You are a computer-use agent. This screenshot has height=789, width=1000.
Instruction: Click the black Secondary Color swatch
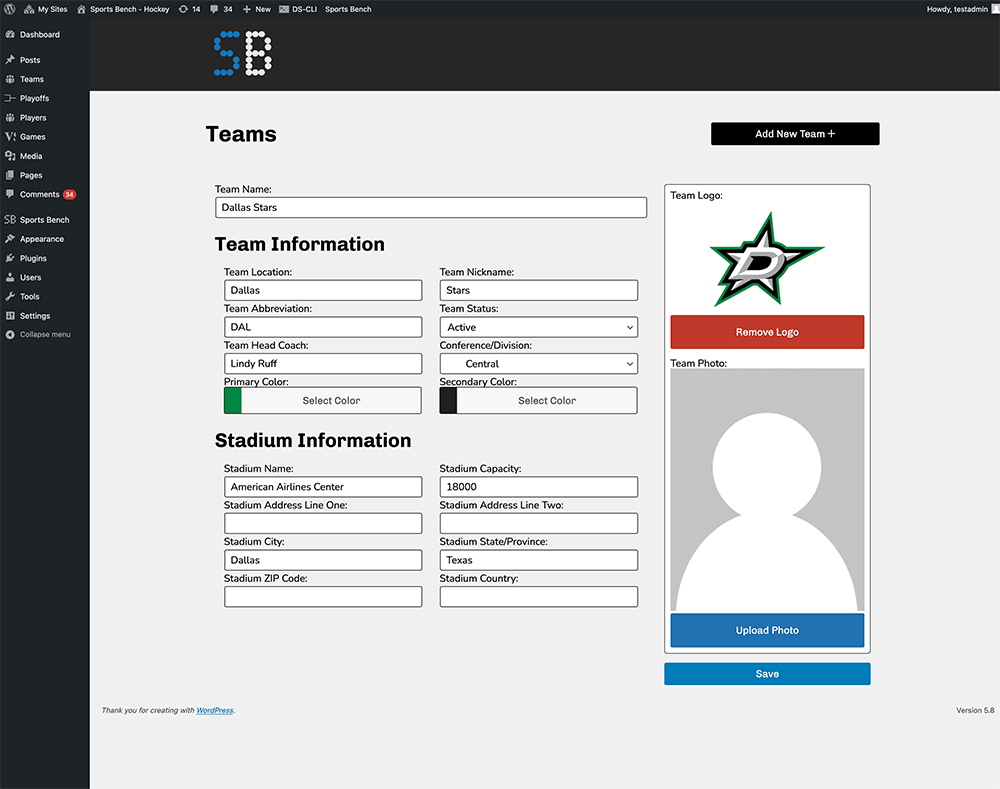tap(448, 401)
